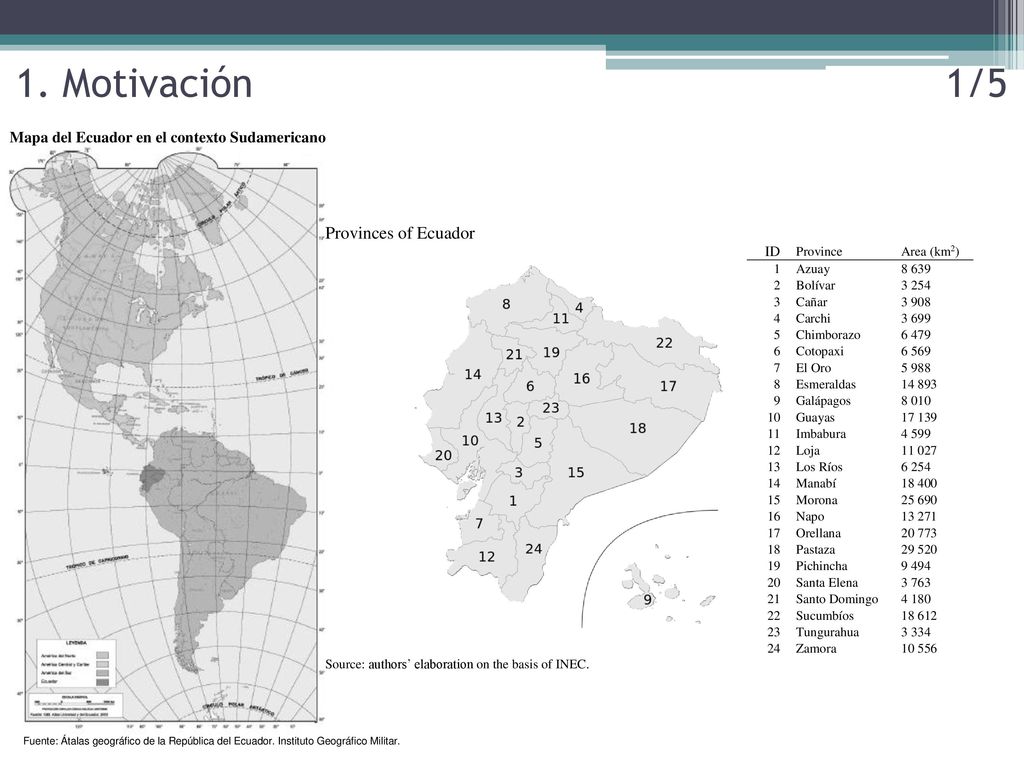Click the 'Provinces of Ecuador' map title
Viewport: 1024px width, 768px height.
(x=400, y=233)
